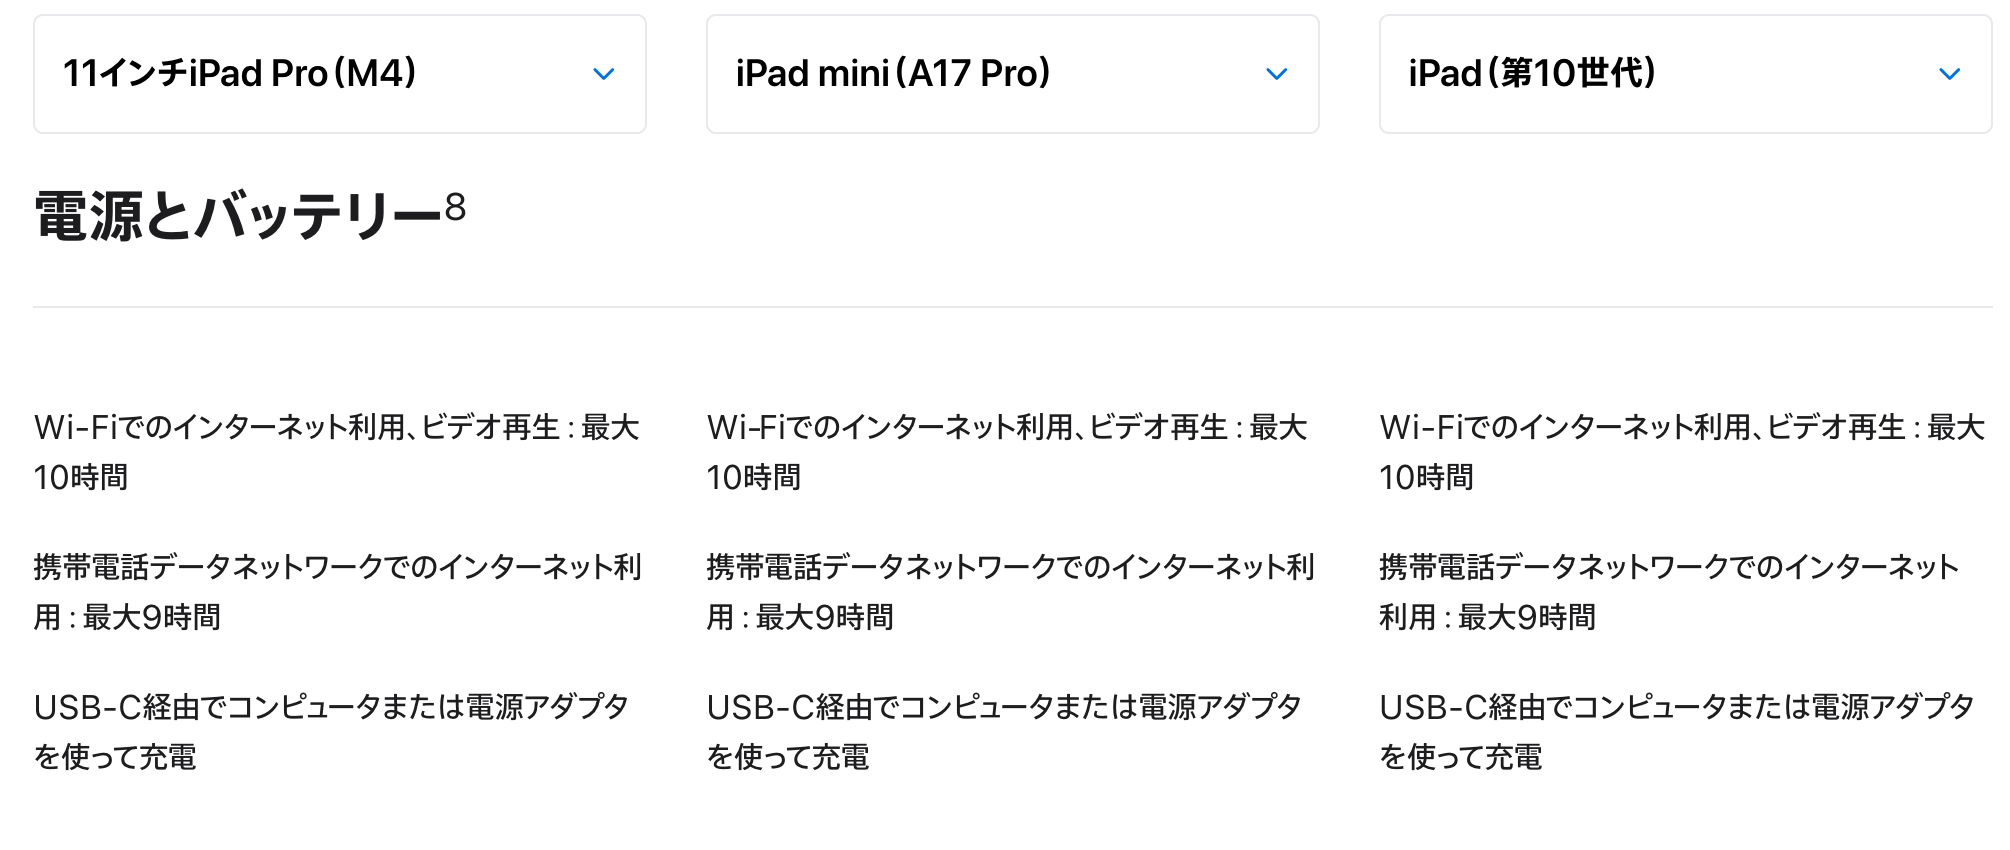Click the 11インチiPad Pro (M4) label text
2010x850 pixels.
[x=240, y=73]
